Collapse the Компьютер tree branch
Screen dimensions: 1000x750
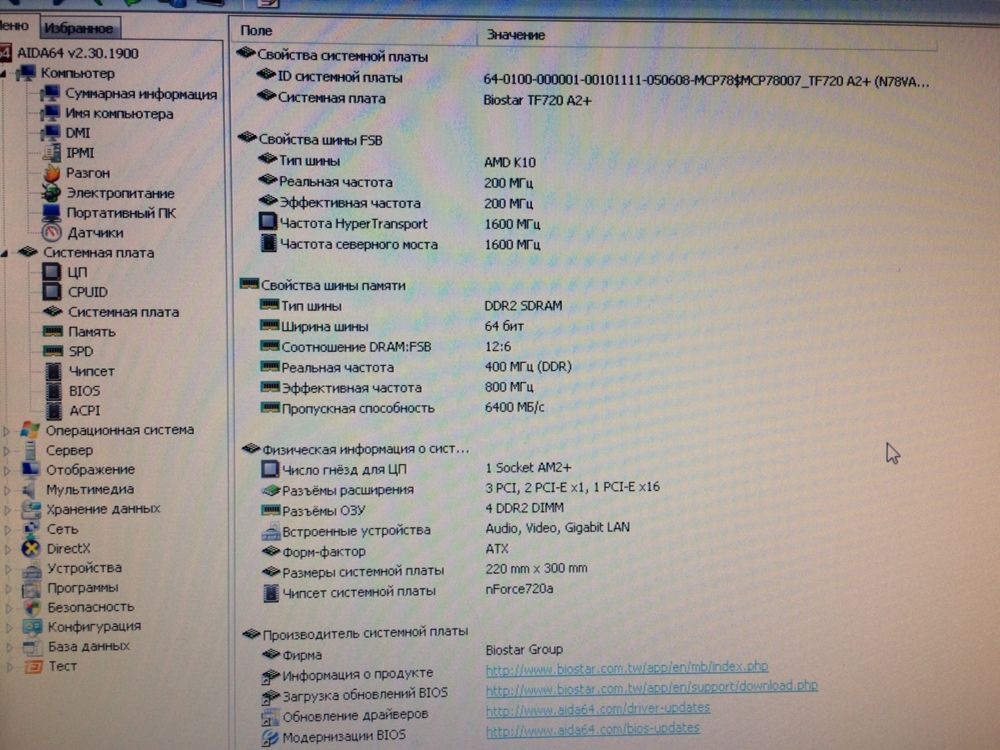coord(4,74)
